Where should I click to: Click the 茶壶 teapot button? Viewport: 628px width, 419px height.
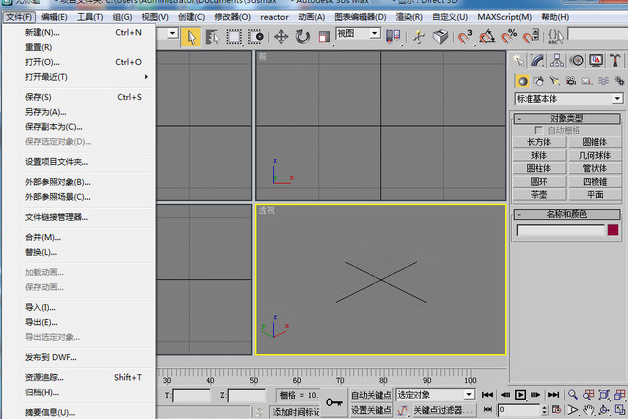tap(539, 195)
